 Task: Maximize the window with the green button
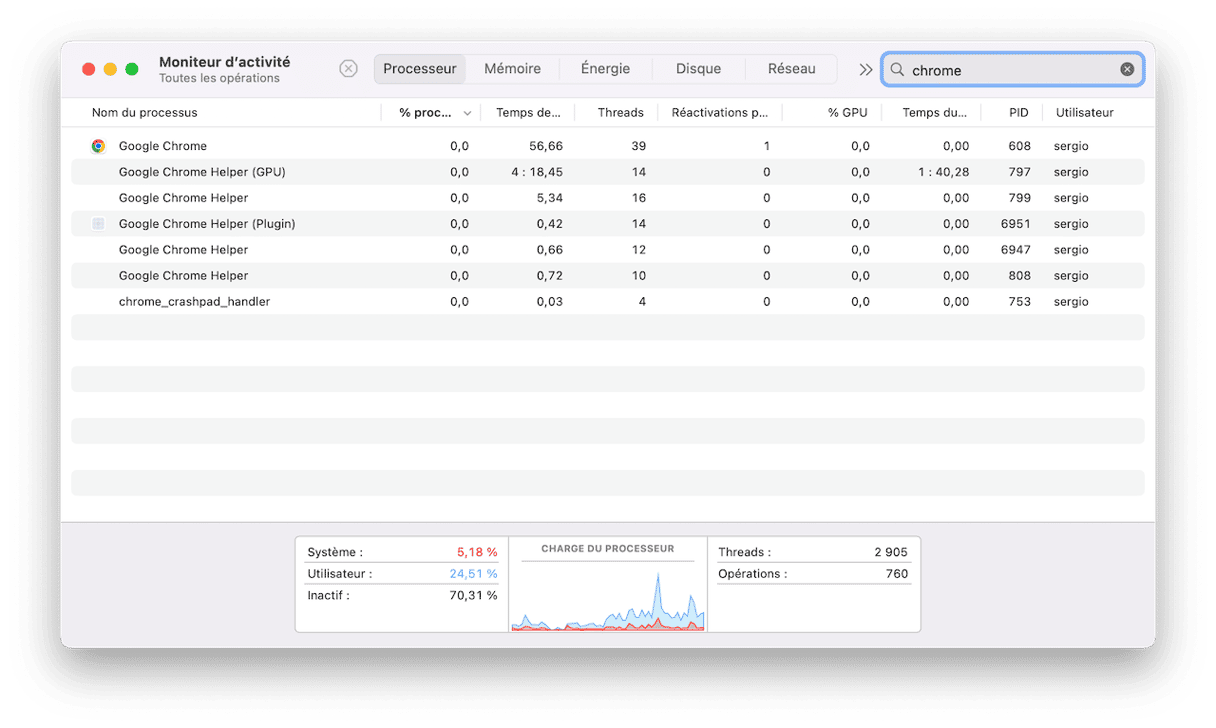[132, 69]
